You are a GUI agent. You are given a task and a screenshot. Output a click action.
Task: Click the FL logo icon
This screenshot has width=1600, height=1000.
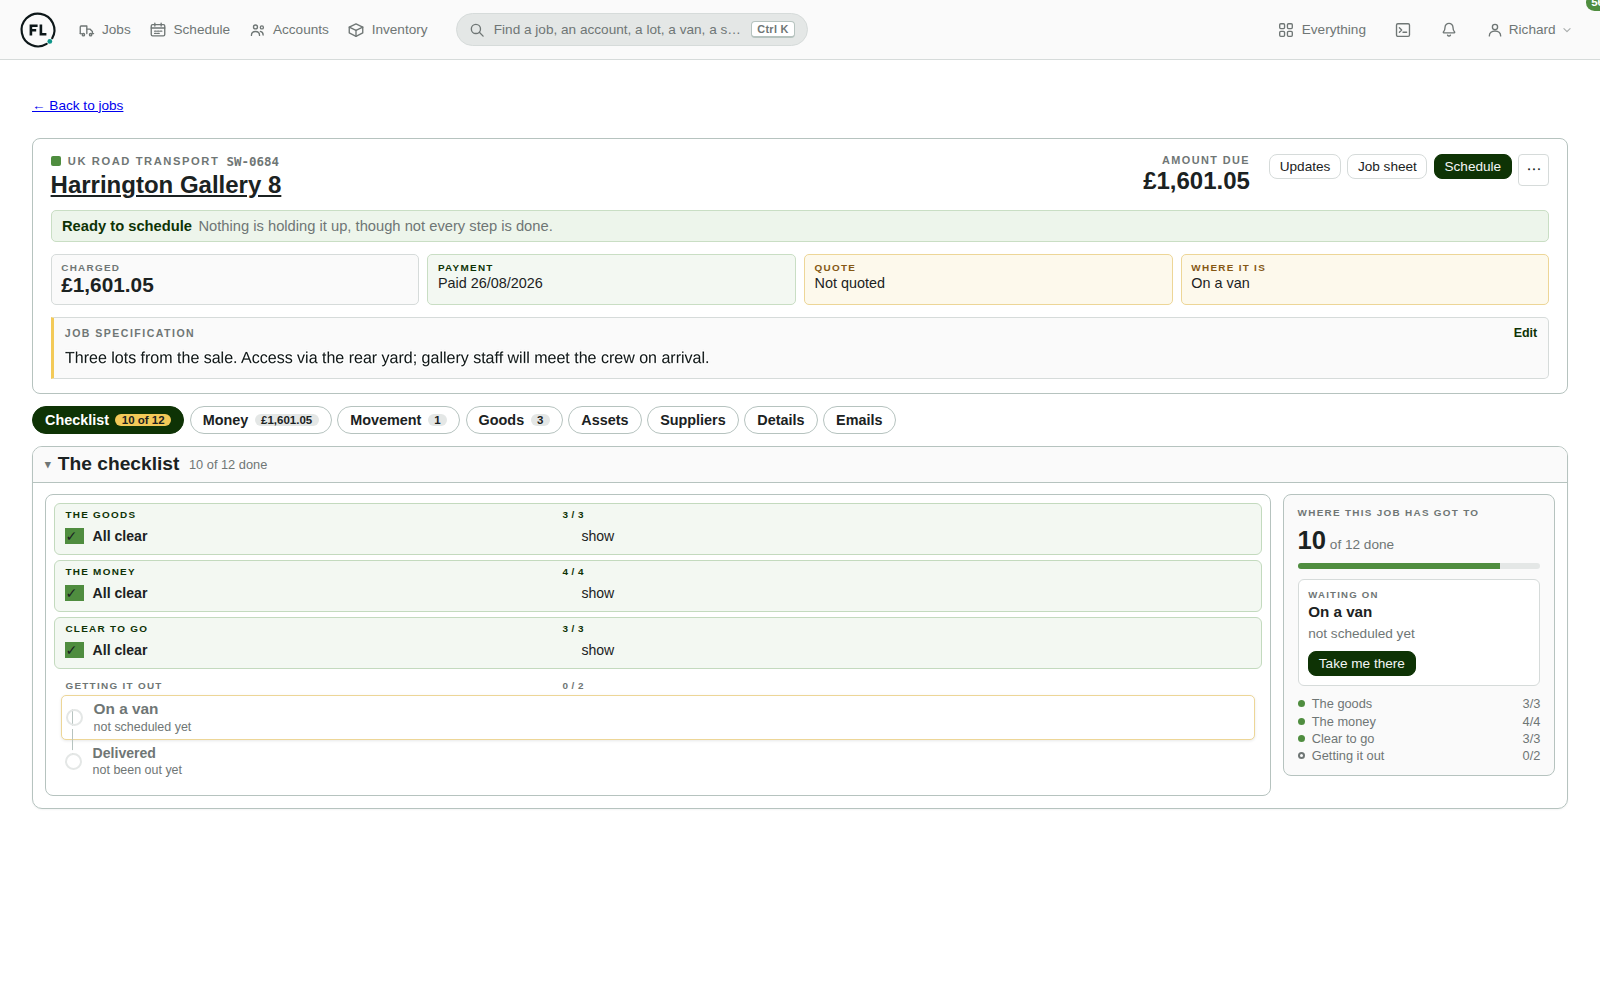38,30
